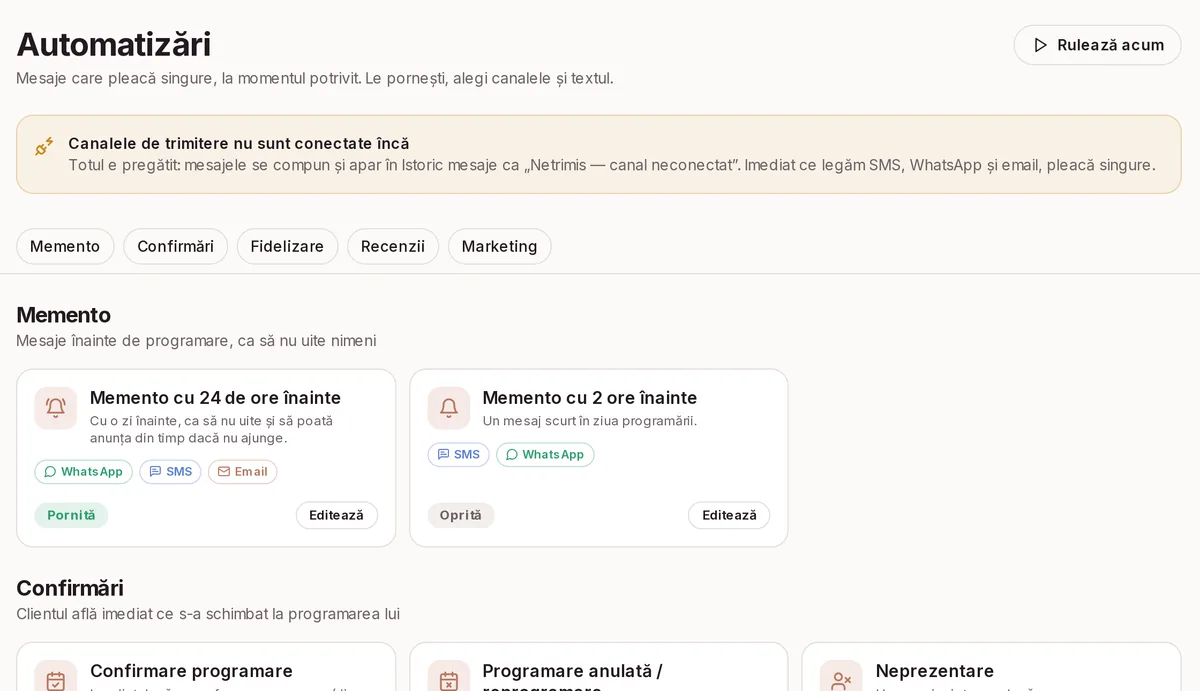Image resolution: width=1200 pixels, height=691 pixels.
Task: Select the SMS chip on the 24 de ore card
Action: [170, 472]
